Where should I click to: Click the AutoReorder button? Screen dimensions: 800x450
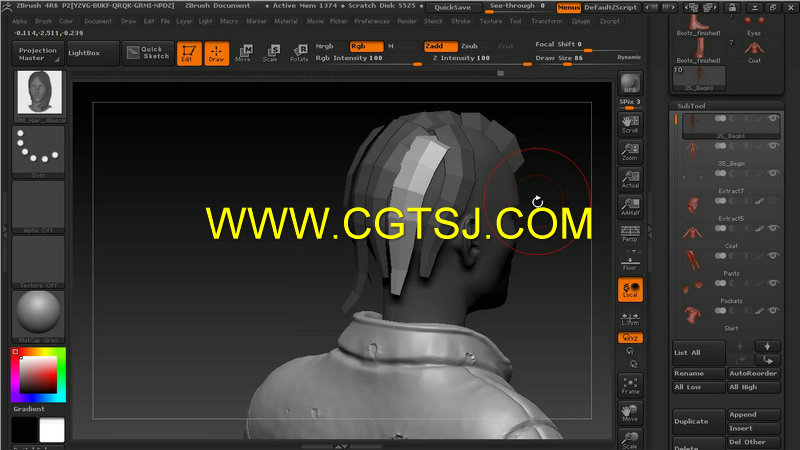754,373
